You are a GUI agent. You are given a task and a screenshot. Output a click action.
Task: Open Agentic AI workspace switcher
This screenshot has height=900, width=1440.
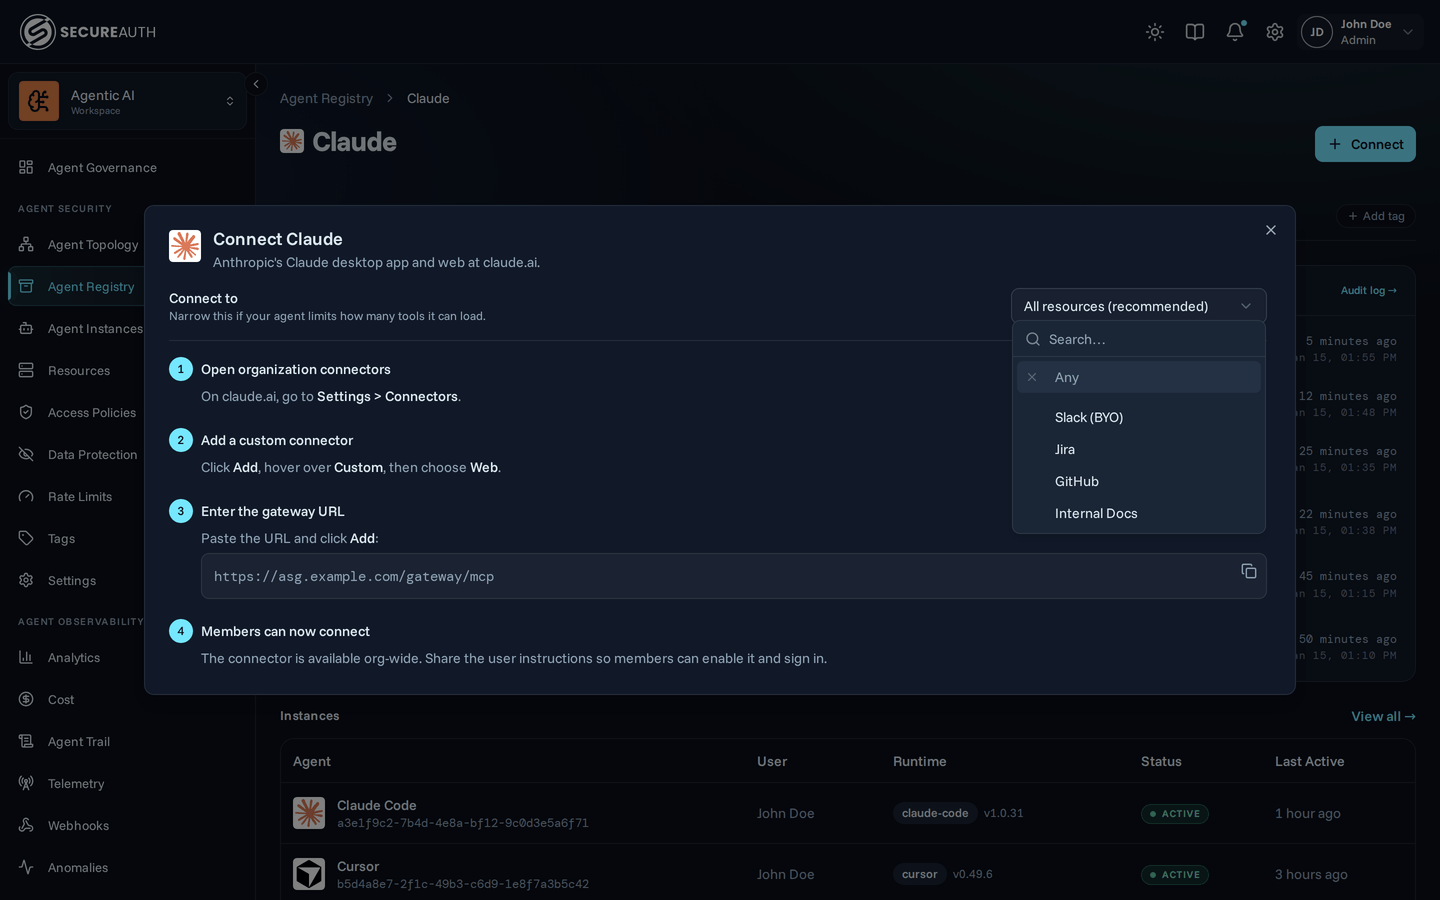127,101
